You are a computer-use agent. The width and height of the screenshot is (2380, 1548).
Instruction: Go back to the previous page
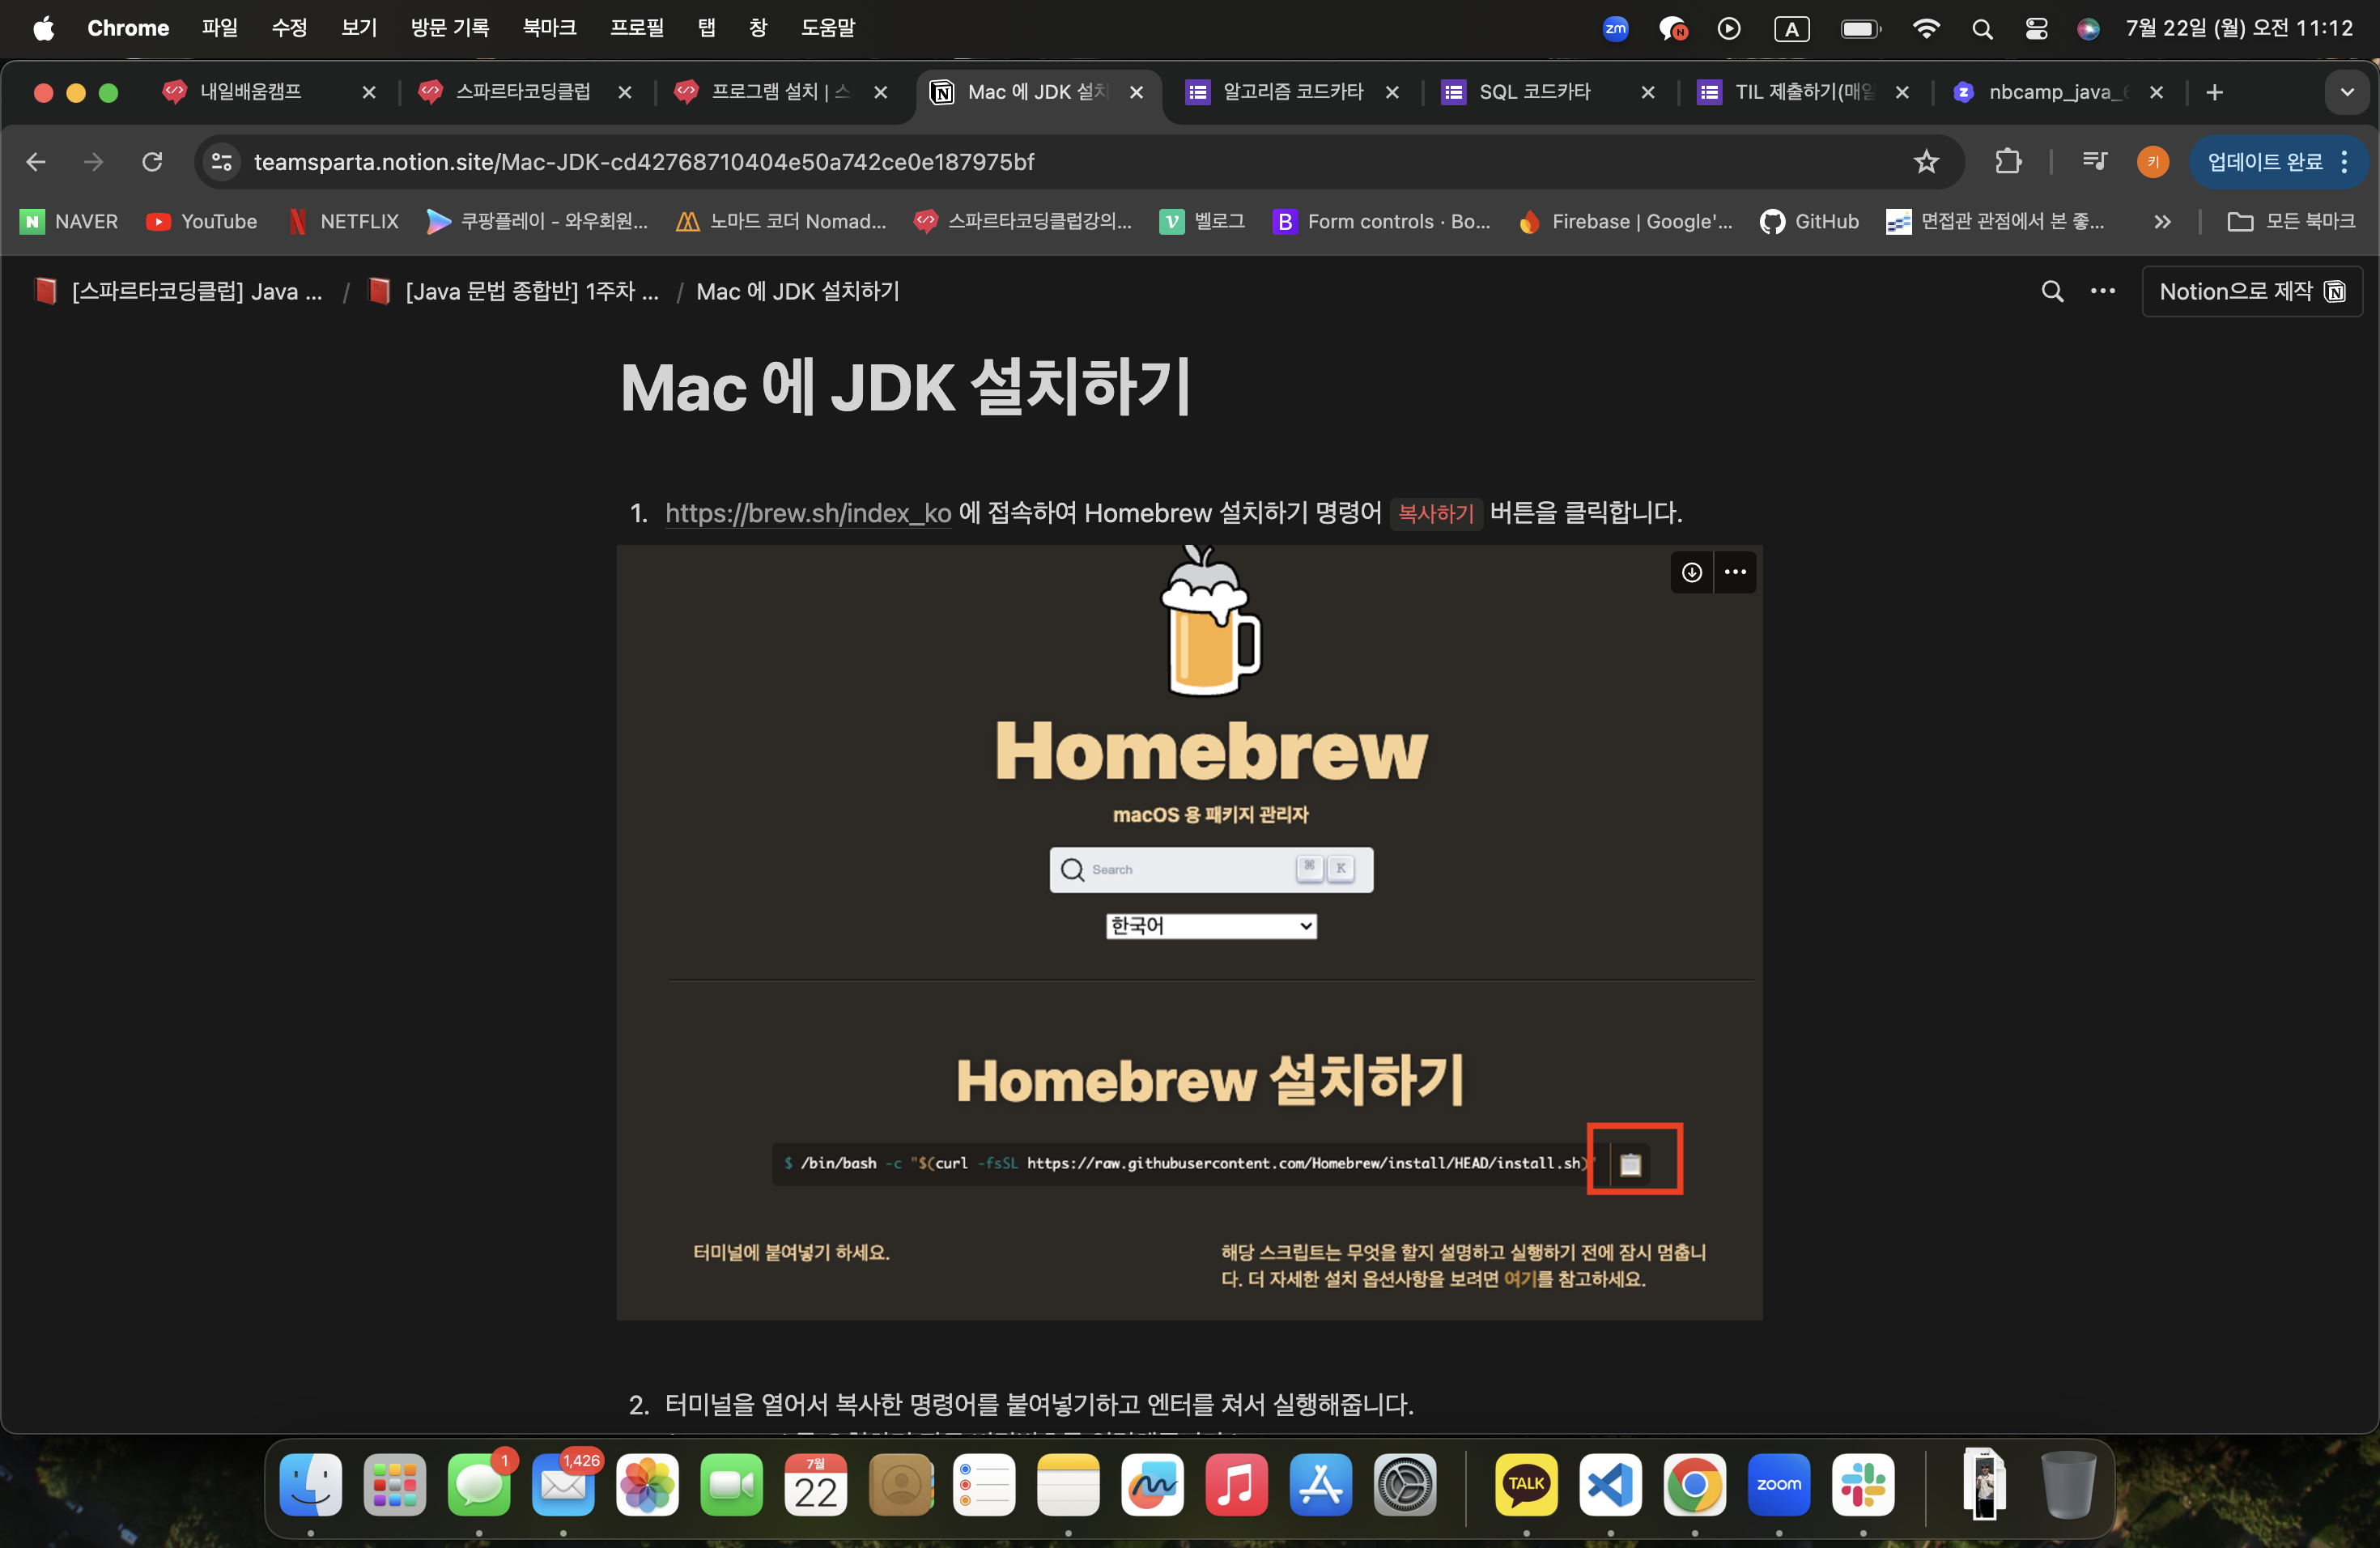click(x=36, y=161)
